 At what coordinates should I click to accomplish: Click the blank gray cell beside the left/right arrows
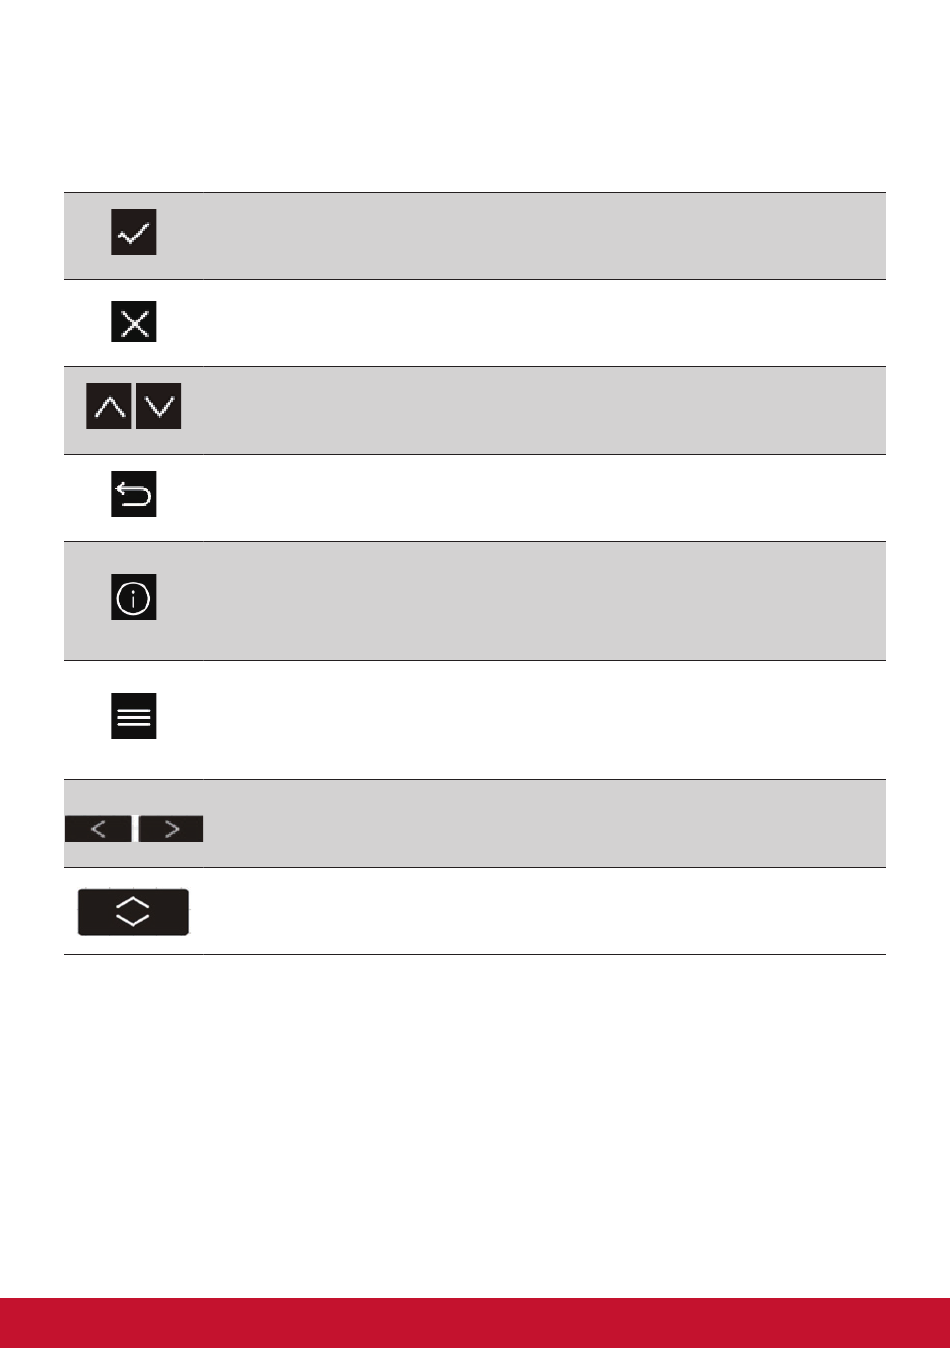(x=543, y=823)
